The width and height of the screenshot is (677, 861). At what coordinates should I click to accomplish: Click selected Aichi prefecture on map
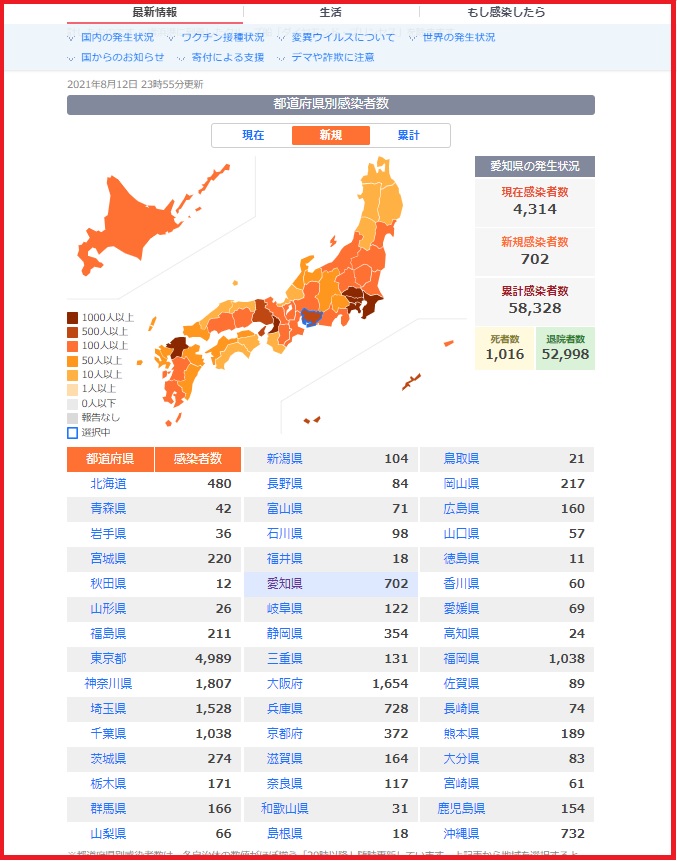click(312, 317)
